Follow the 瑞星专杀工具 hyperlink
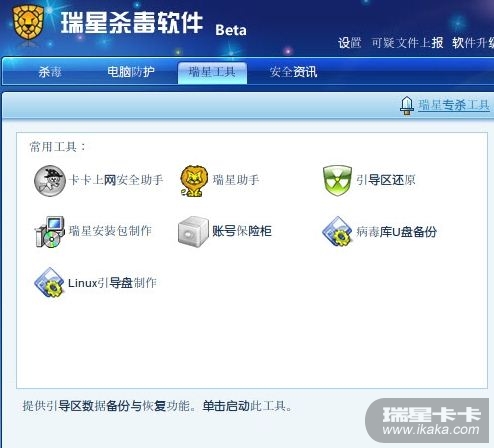This screenshot has width=494, height=448. (454, 105)
